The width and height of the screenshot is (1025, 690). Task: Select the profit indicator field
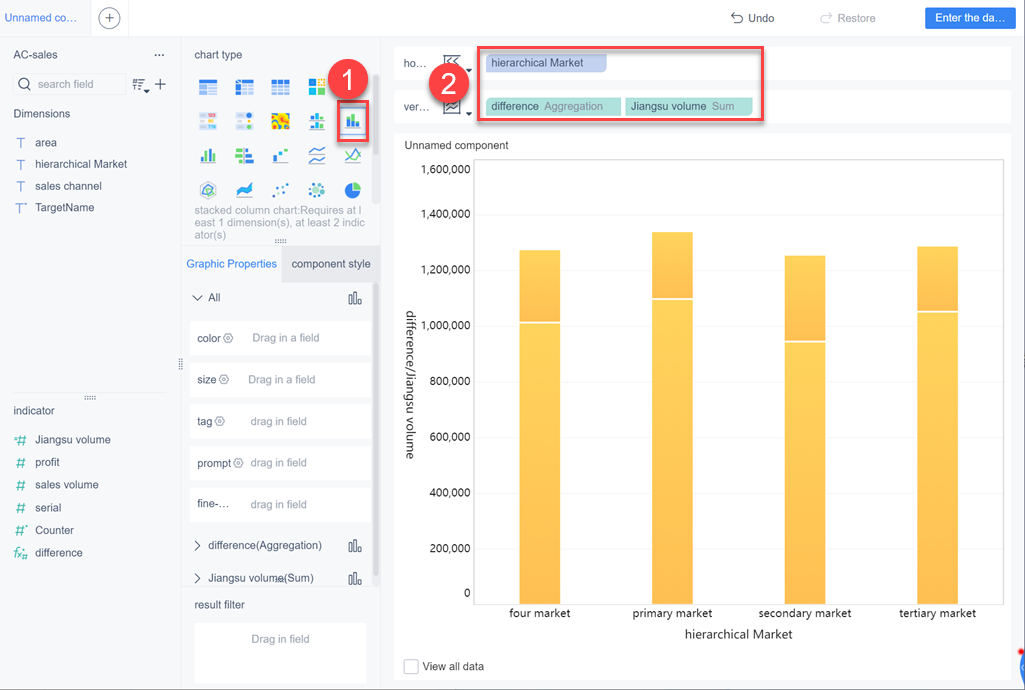(47, 462)
